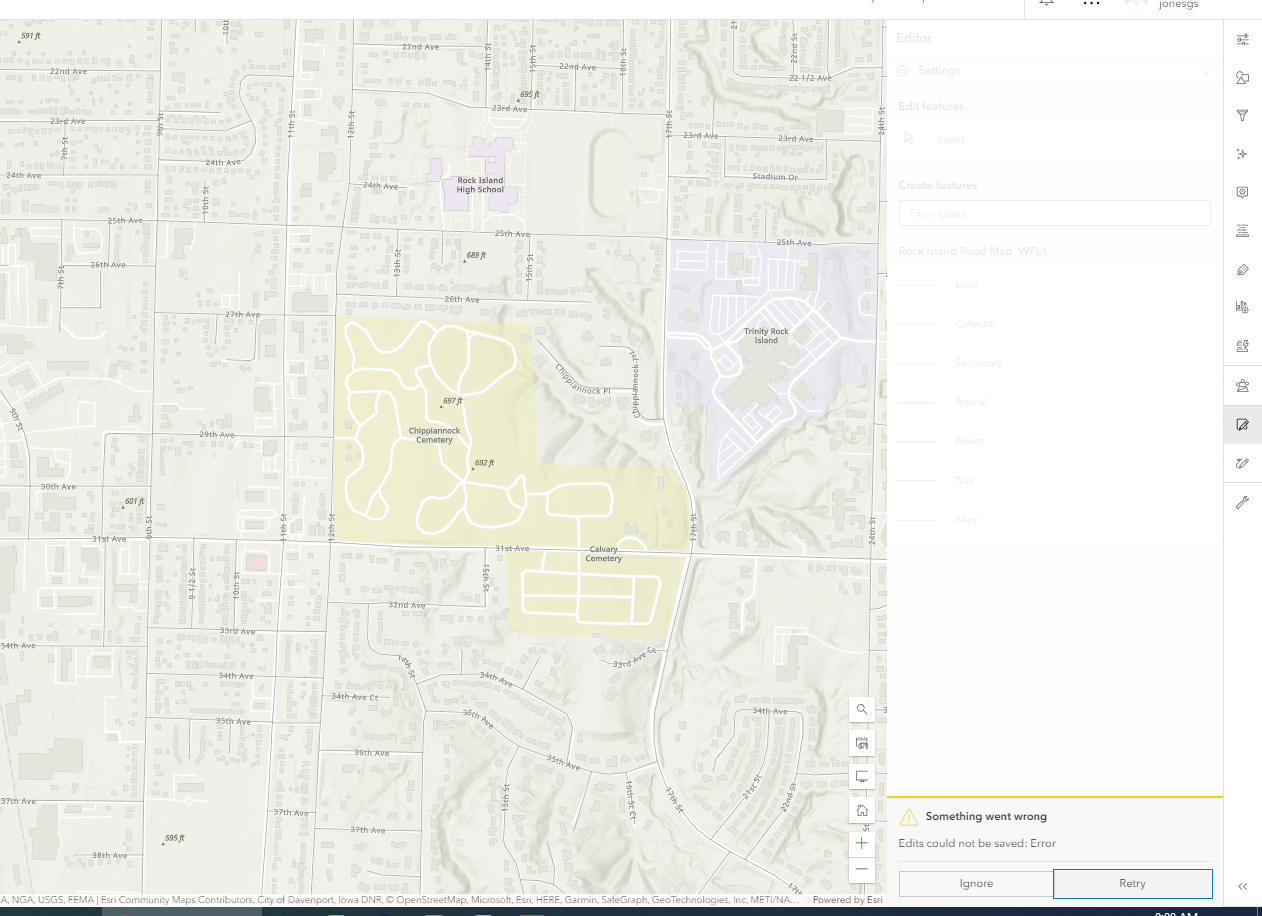This screenshot has height=916, width=1262.
Task: Ignore the edit save error
Action: 976,883
